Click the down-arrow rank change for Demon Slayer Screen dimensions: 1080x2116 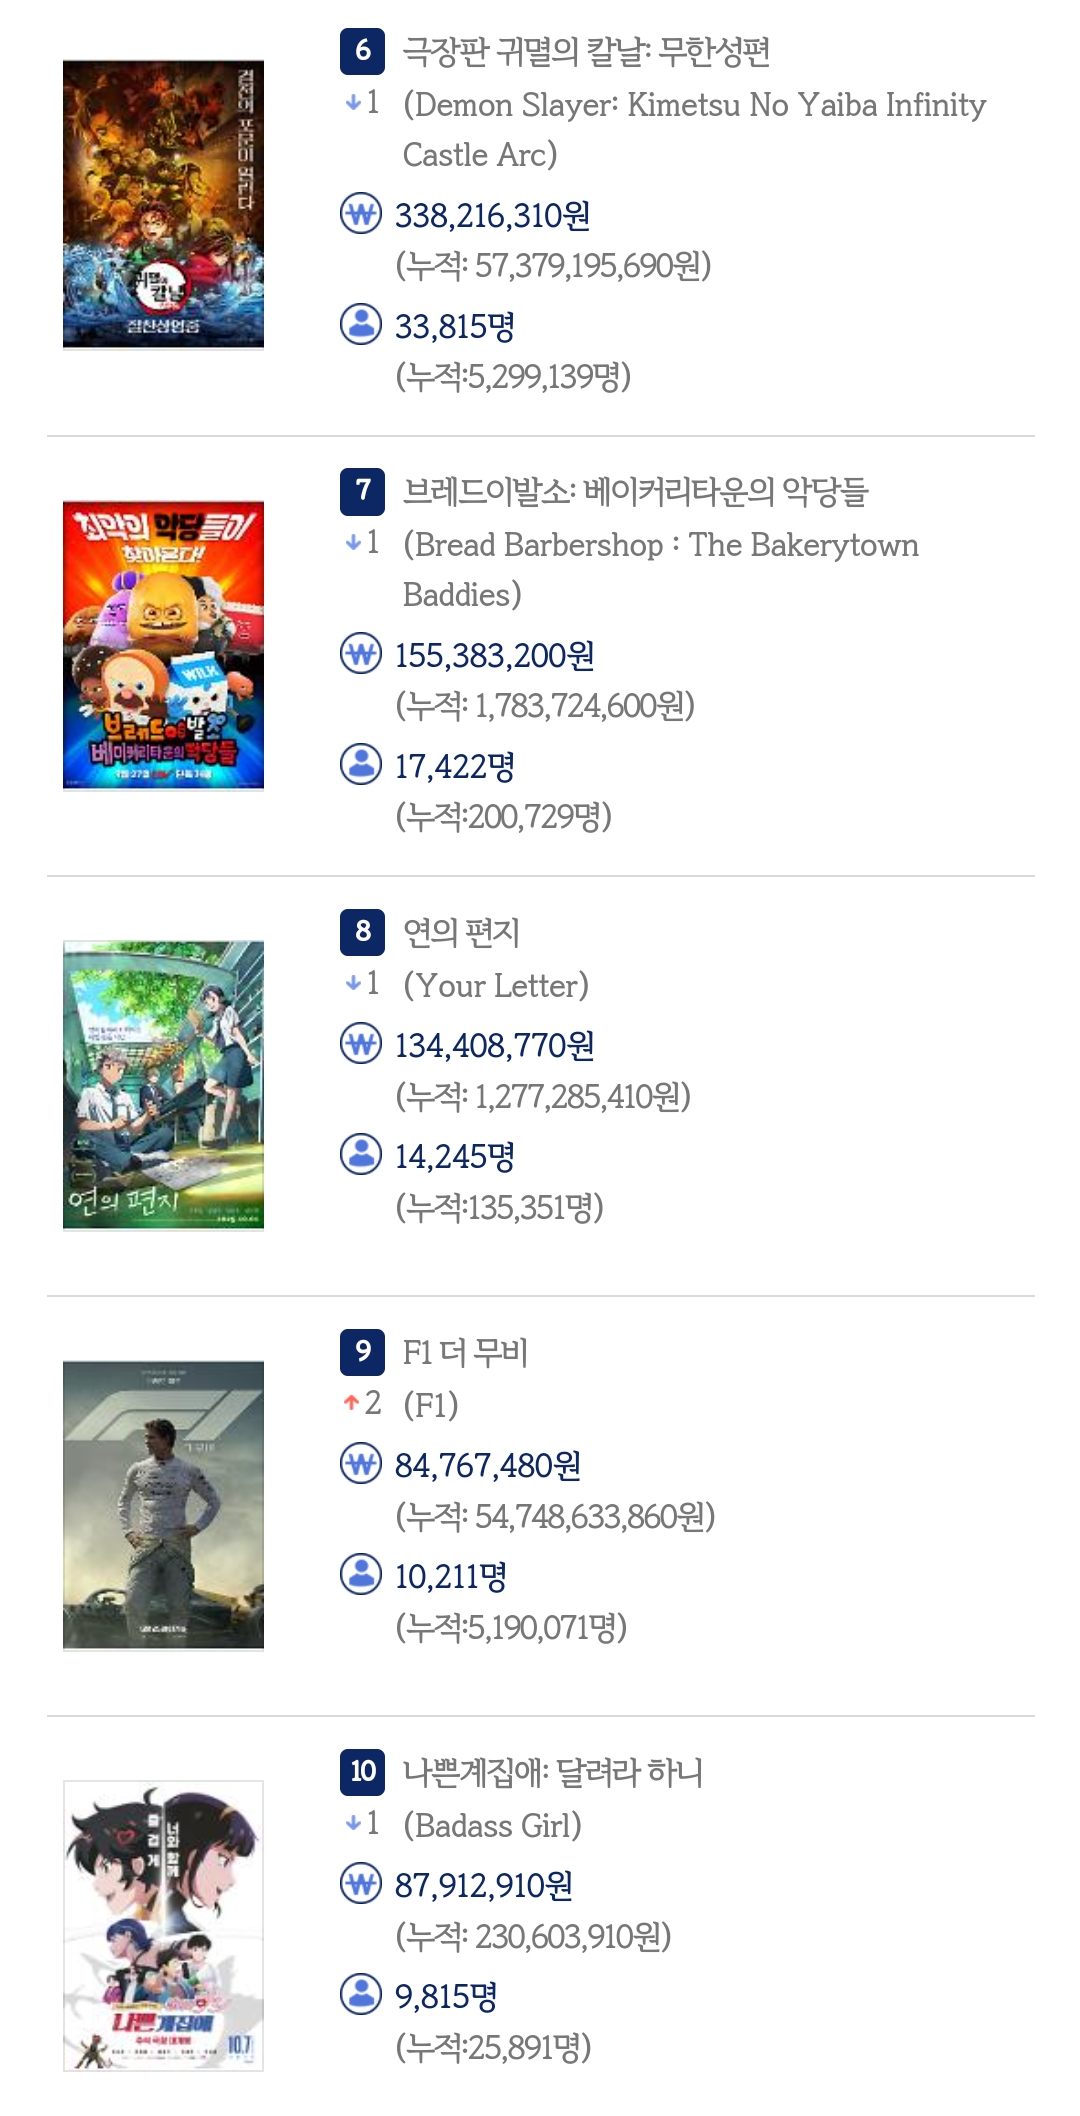click(x=361, y=102)
